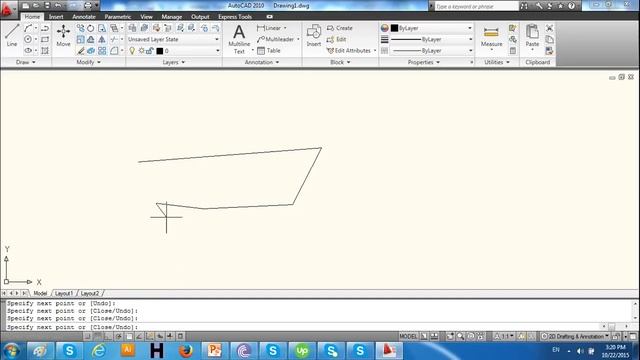
Task: Open Internet Explorer from taskbar
Action: point(98,351)
